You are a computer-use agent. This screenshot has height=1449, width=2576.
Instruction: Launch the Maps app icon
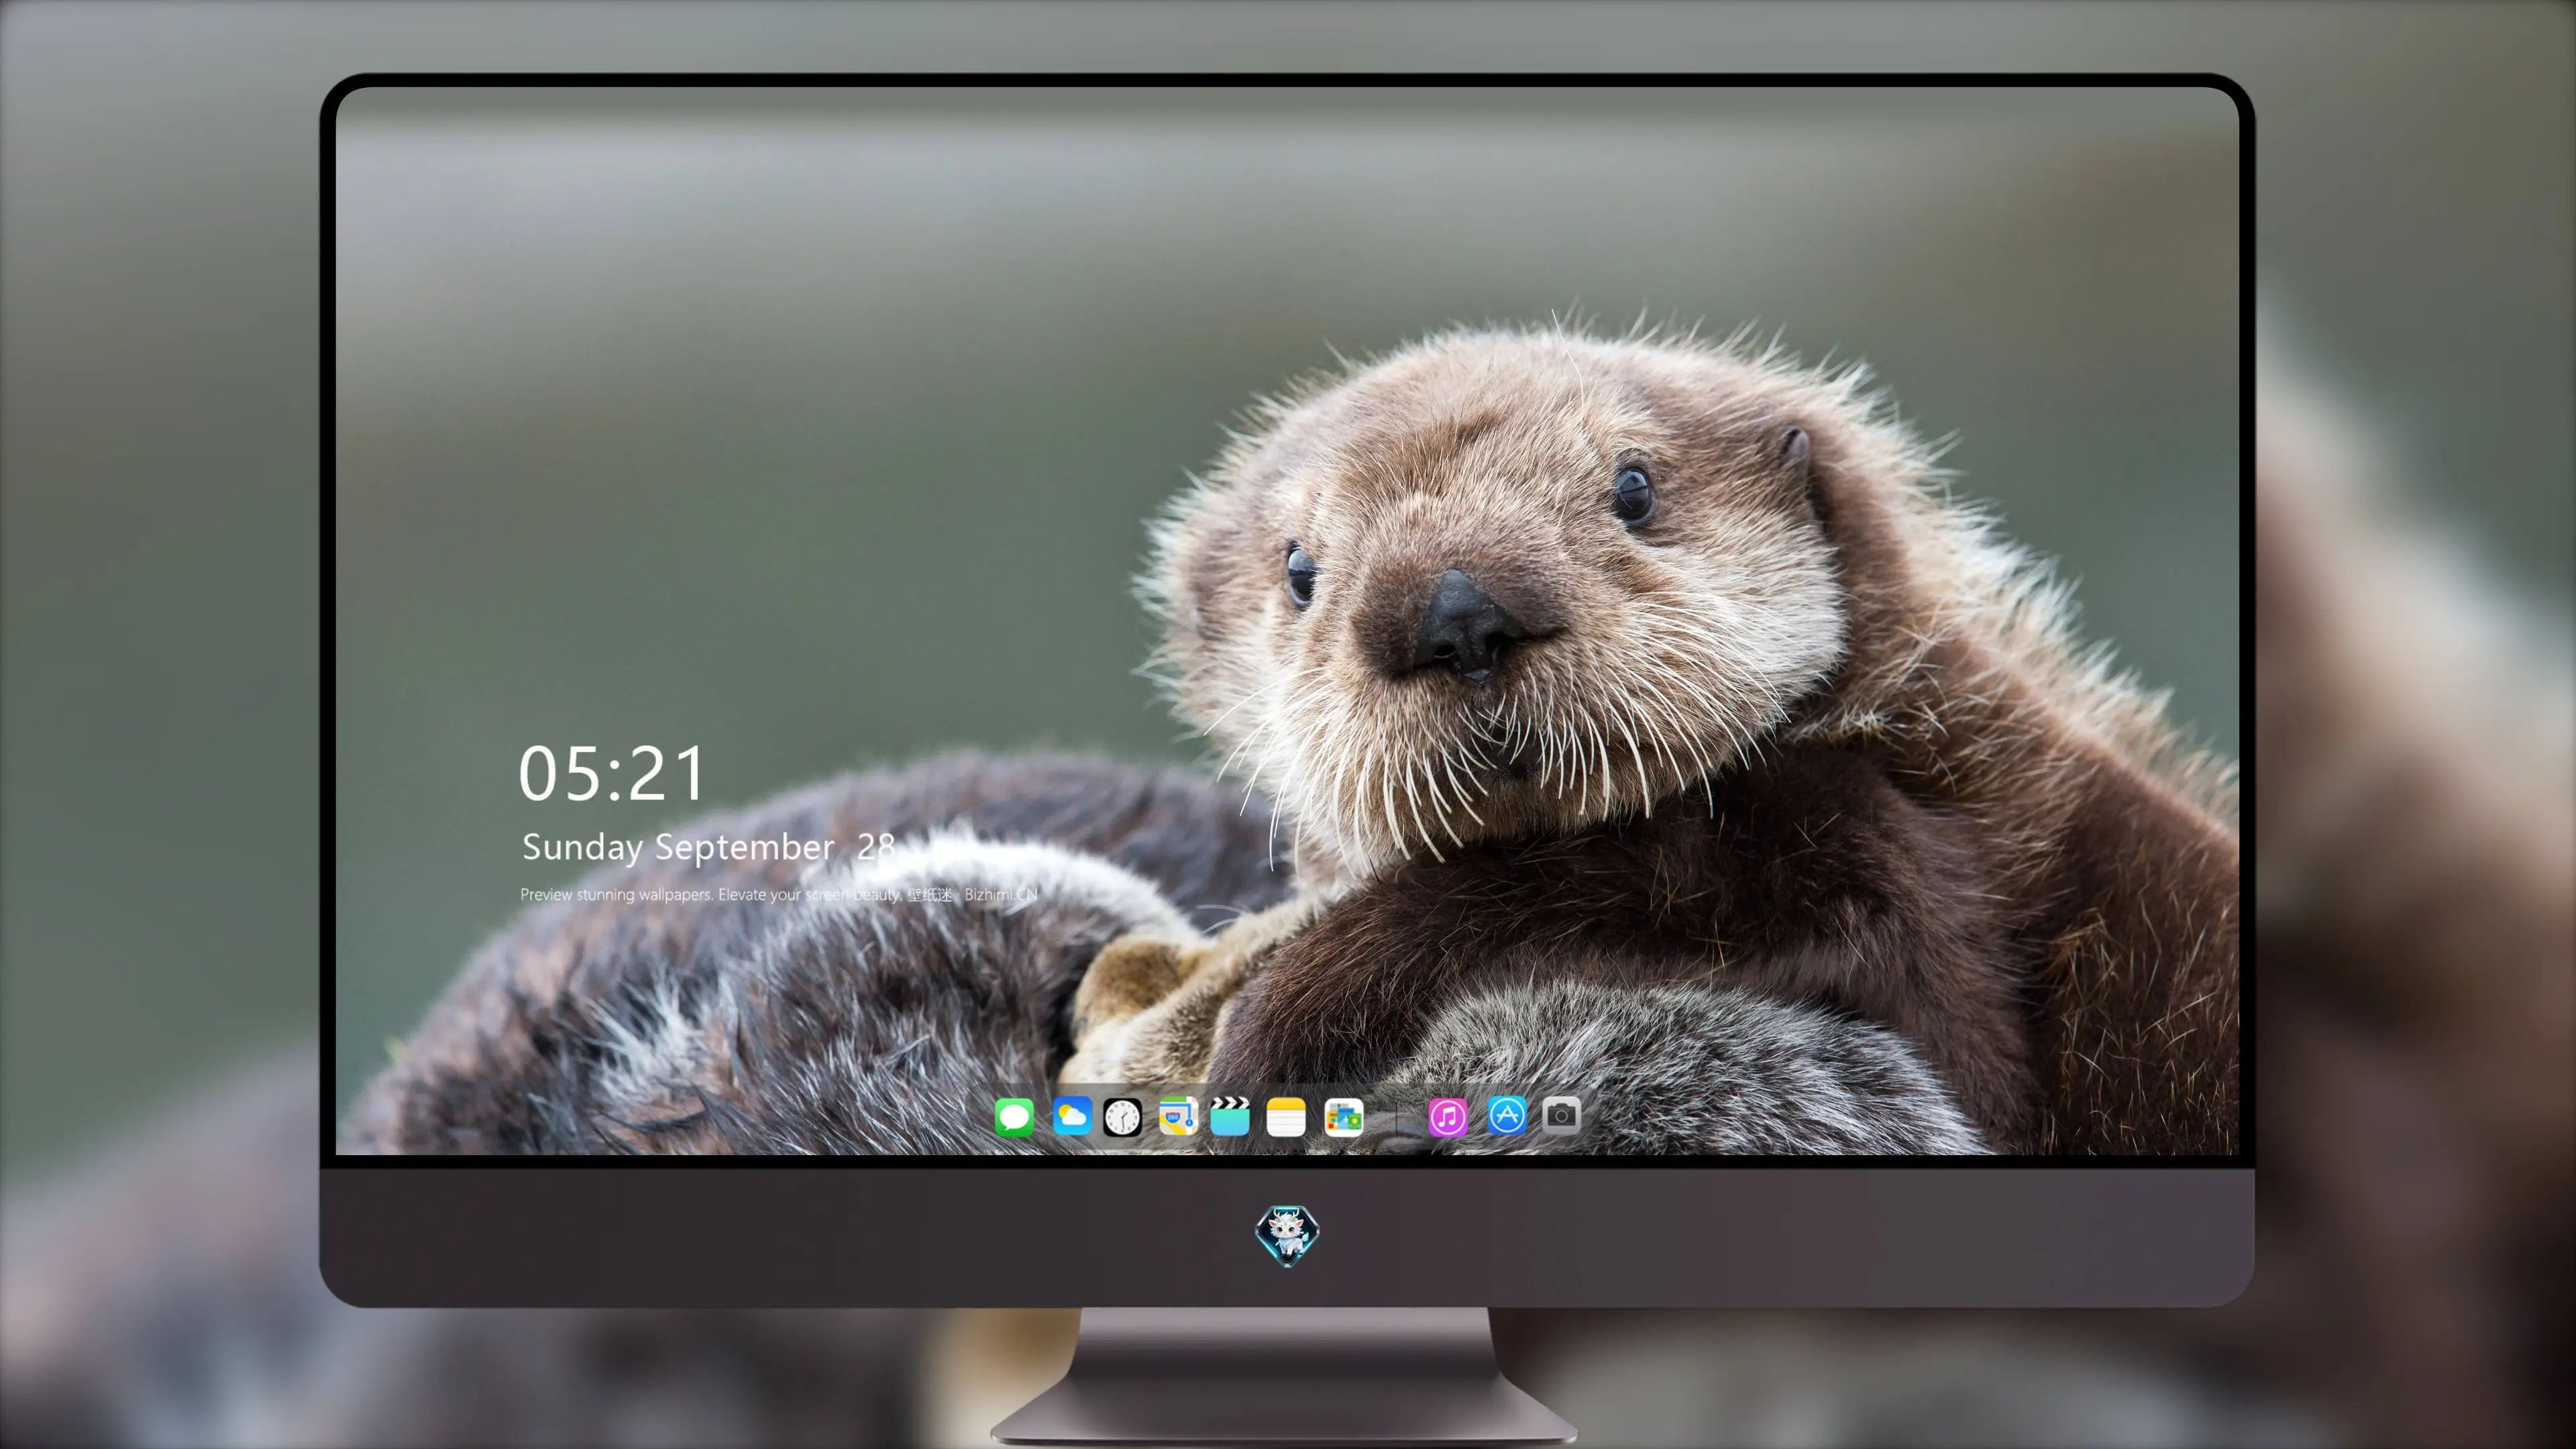point(1178,1116)
